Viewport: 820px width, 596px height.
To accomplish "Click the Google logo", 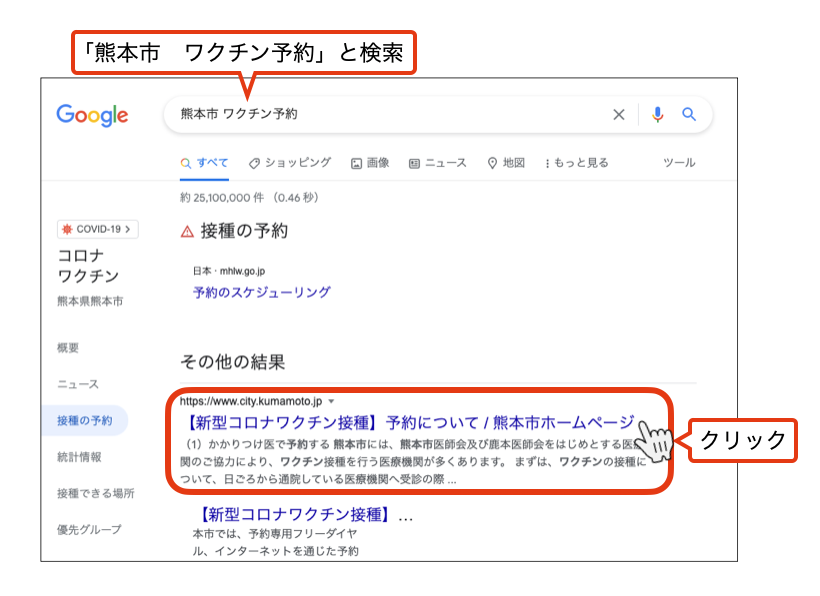I will click(x=92, y=114).
